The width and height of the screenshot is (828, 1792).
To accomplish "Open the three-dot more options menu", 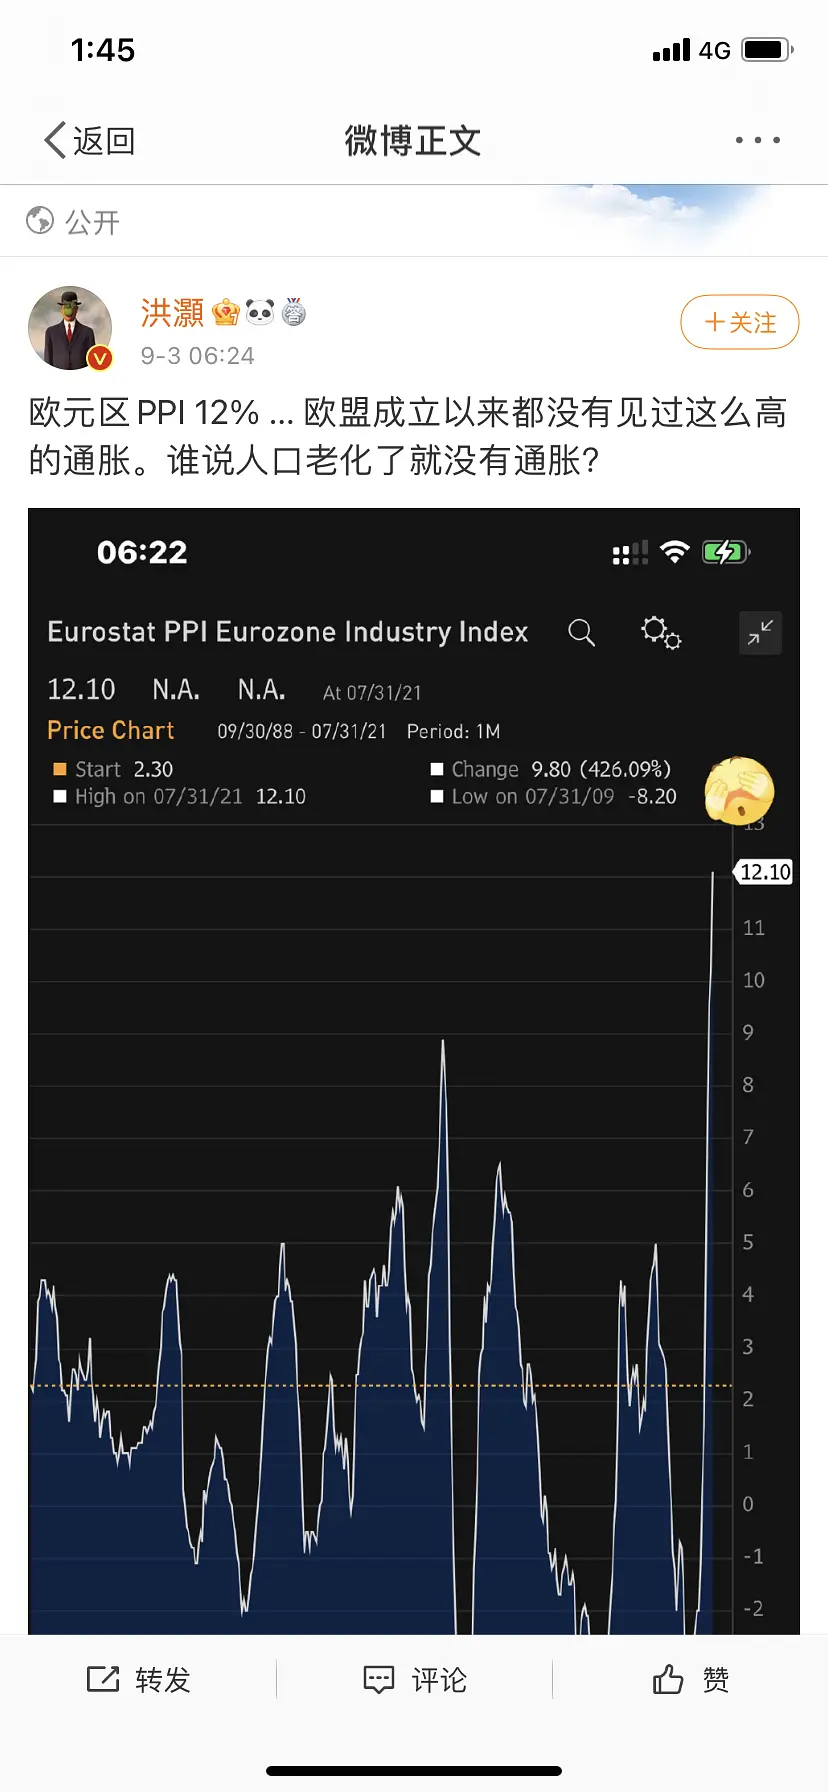I will (x=757, y=140).
